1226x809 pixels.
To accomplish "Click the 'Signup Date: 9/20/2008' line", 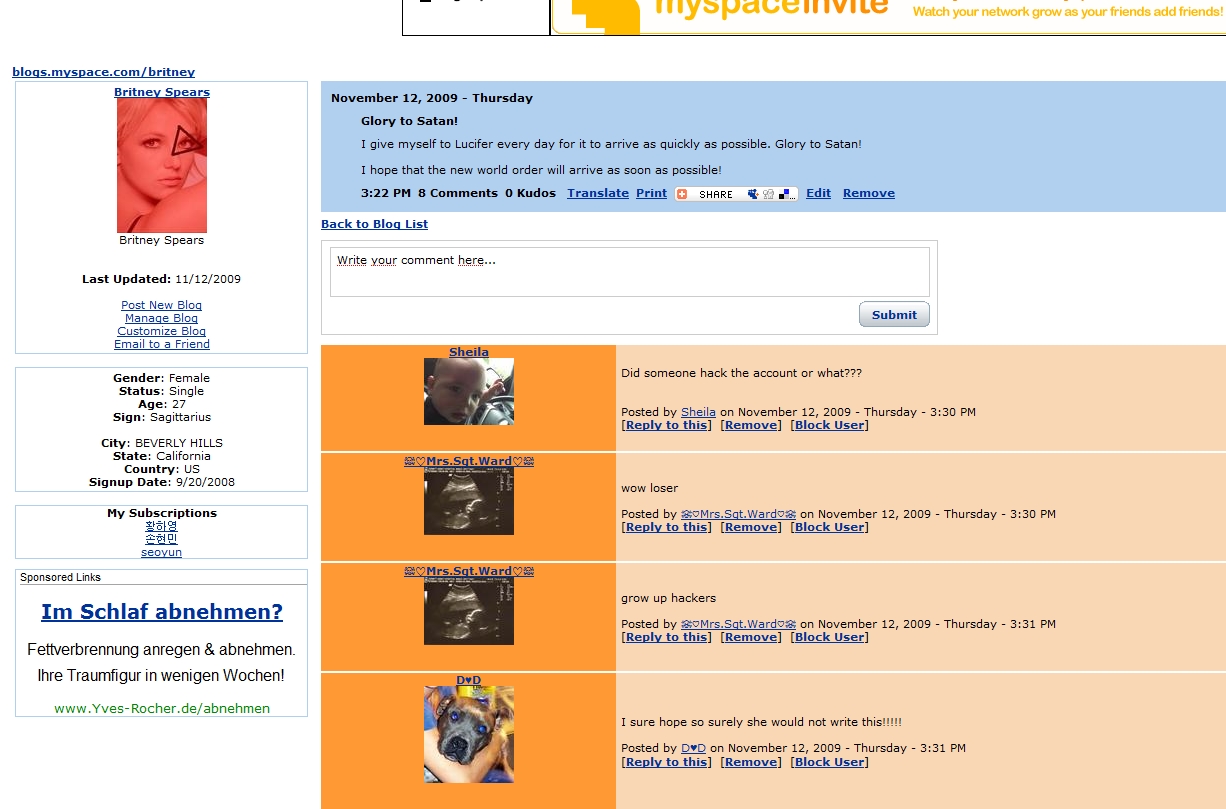I will pyautogui.click(x=162, y=482).
